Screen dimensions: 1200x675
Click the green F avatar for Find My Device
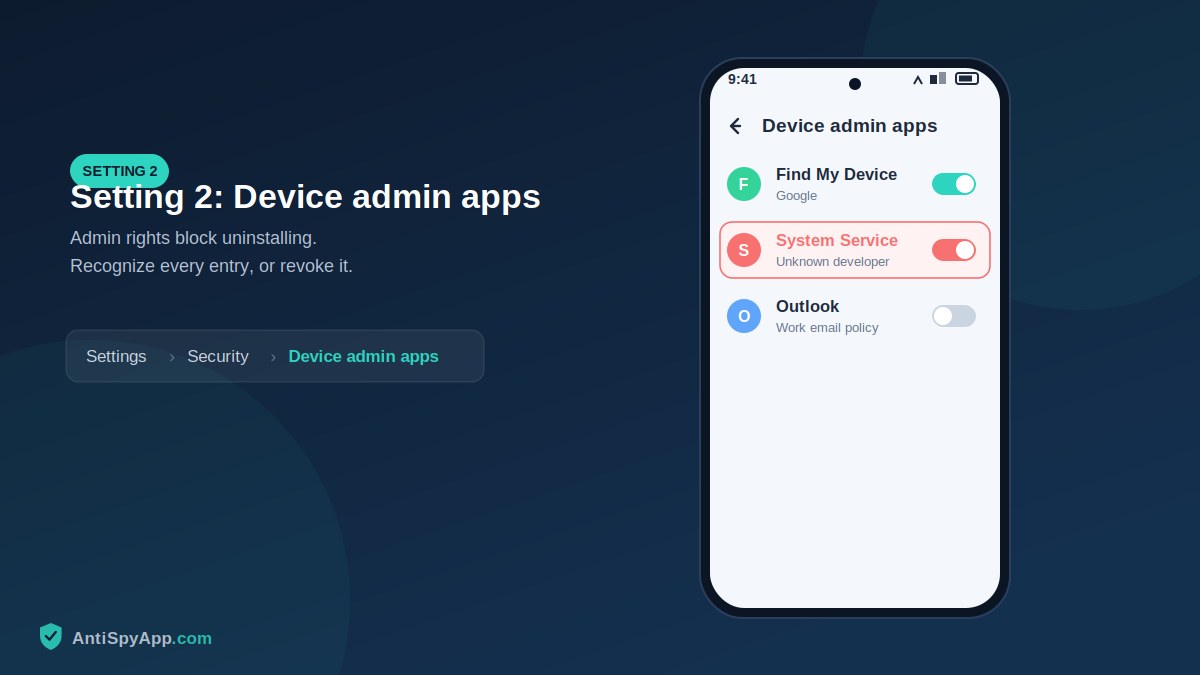pyautogui.click(x=744, y=184)
